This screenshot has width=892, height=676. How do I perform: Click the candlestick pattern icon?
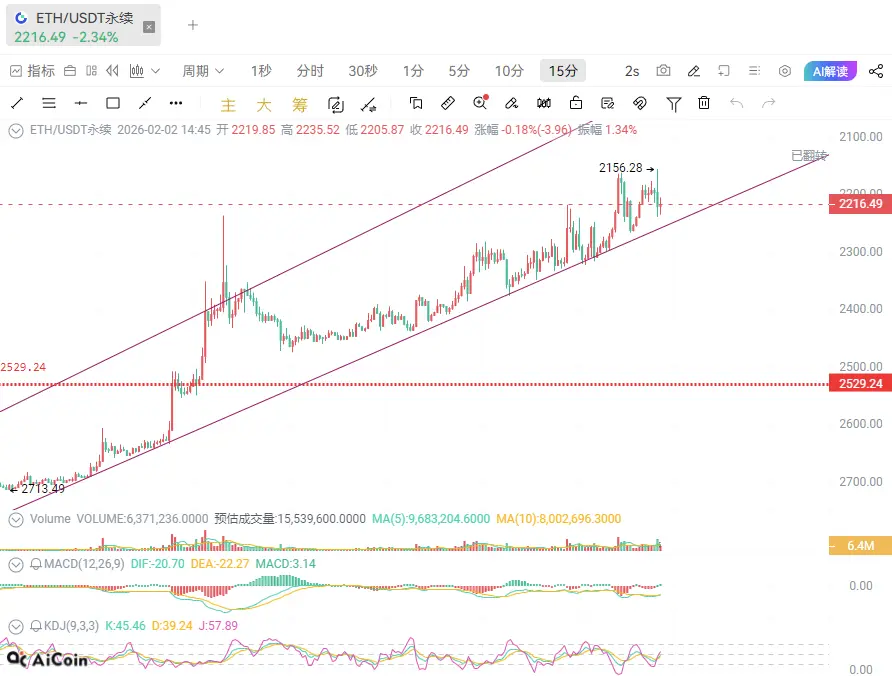[544, 103]
